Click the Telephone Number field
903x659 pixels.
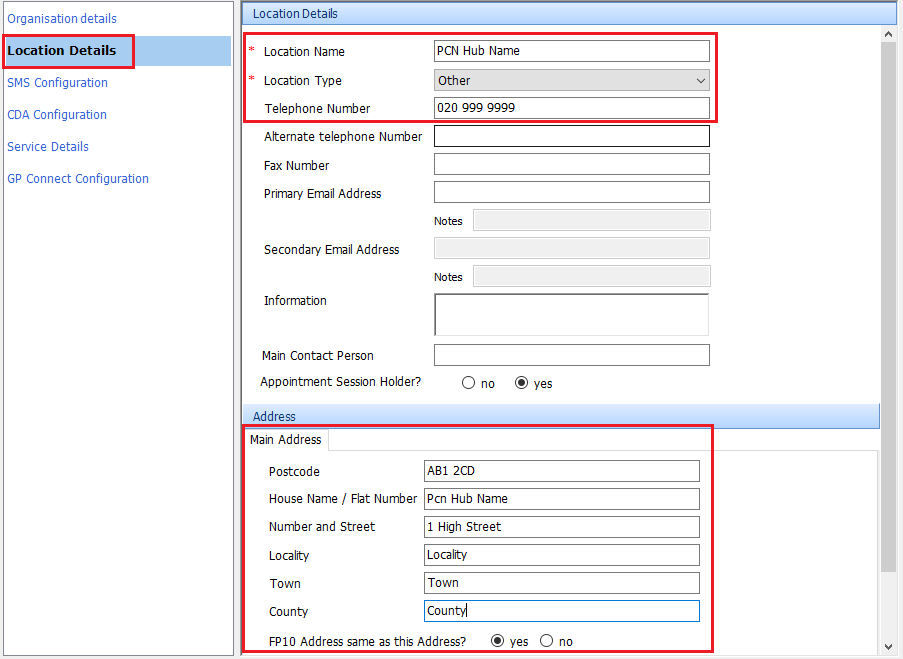click(x=571, y=107)
